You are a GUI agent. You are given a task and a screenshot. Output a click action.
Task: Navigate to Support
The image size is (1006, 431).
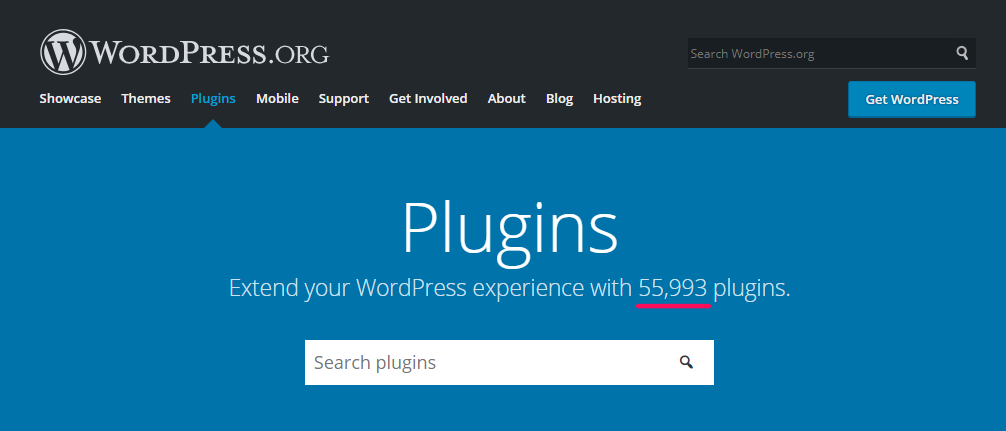click(343, 99)
